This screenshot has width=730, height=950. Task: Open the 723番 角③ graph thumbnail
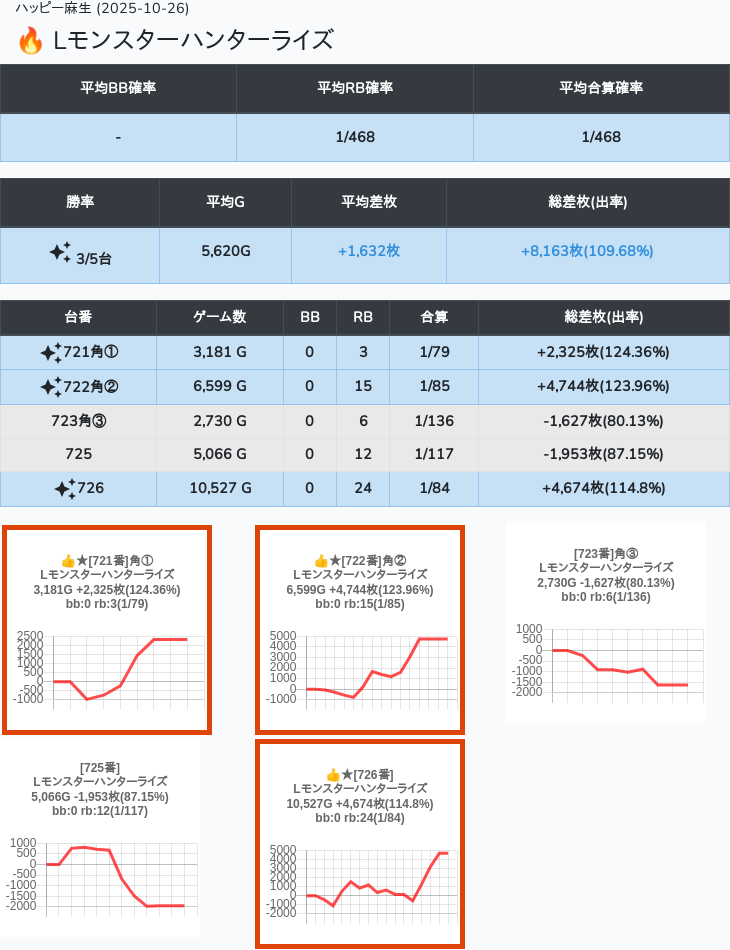click(605, 622)
